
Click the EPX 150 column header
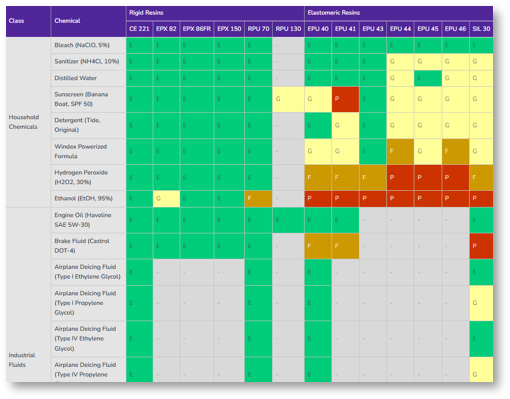[x=229, y=29]
